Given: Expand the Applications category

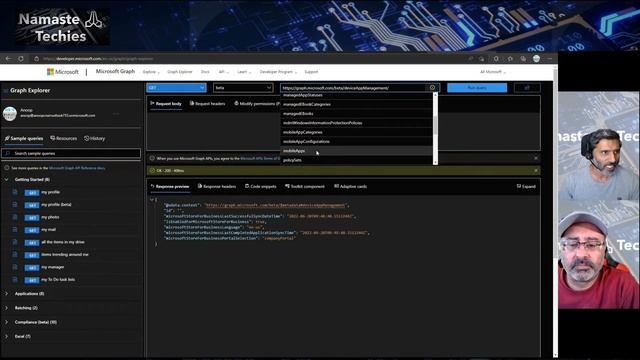Looking at the screenshot, I should click(x=6, y=294).
